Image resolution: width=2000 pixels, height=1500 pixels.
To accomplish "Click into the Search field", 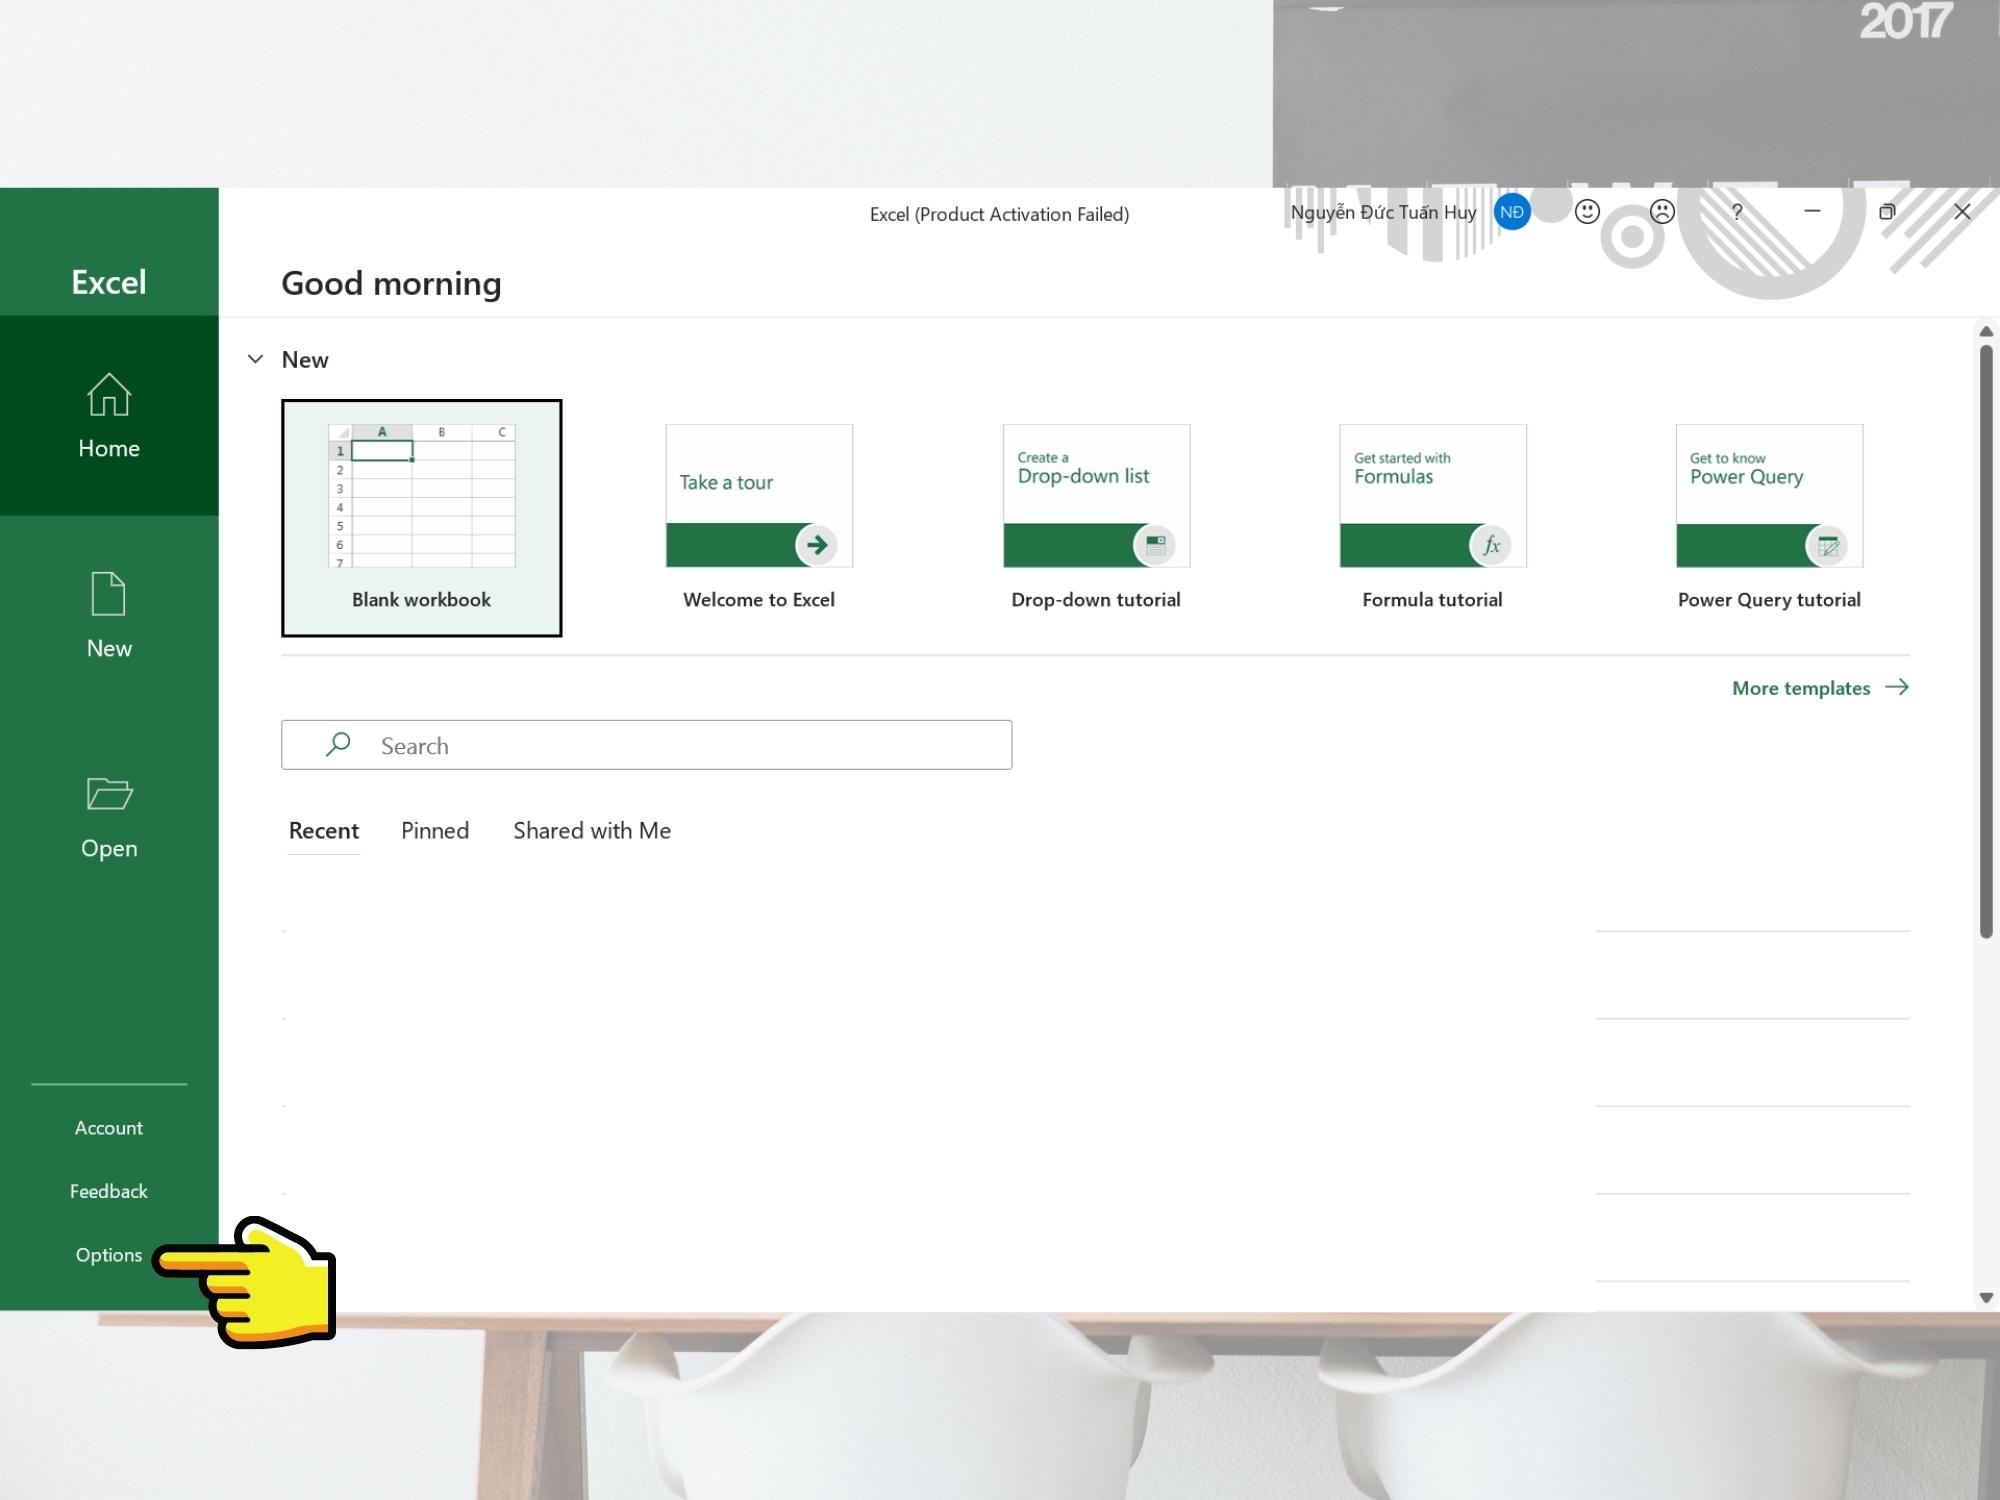I will (646, 745).
